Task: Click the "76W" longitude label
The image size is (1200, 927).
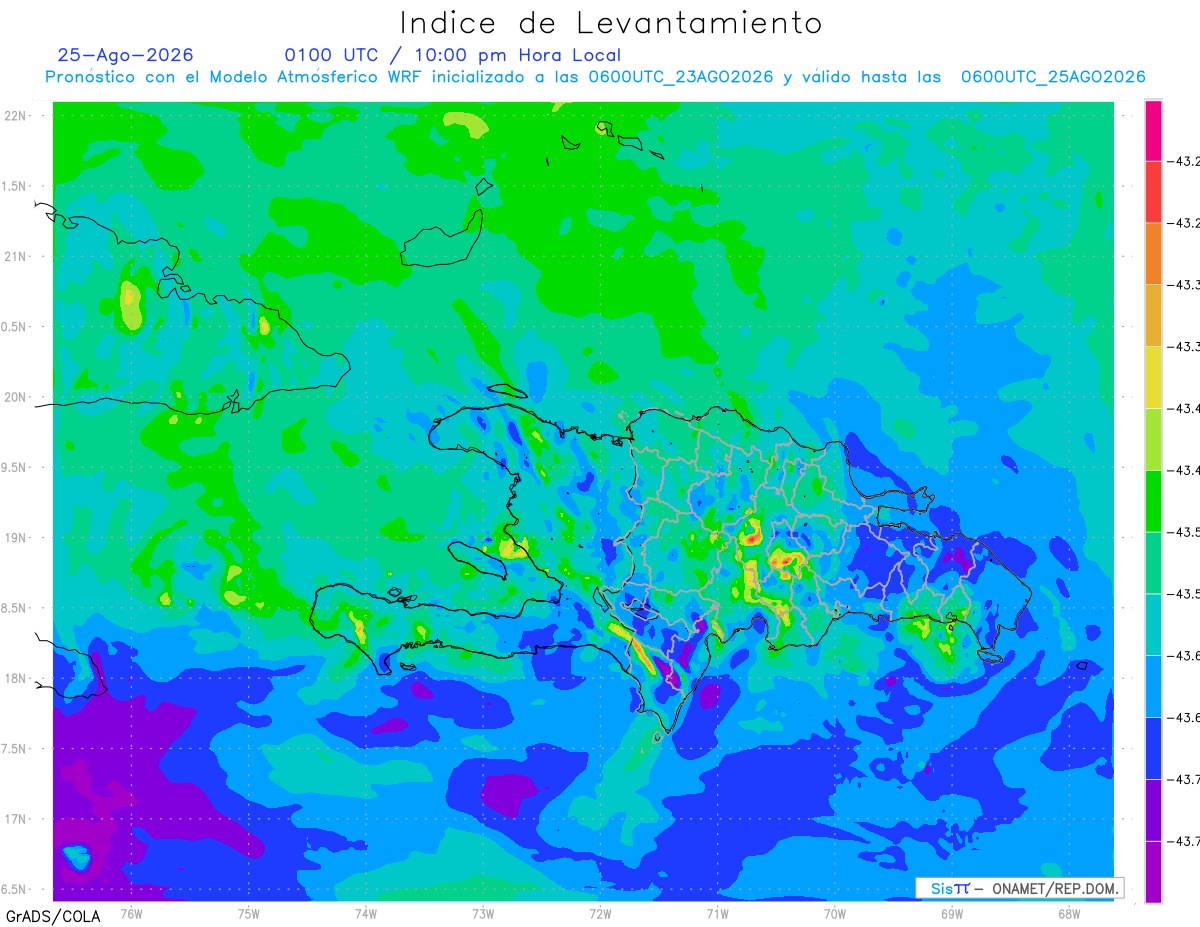Action: coord(131,913)
